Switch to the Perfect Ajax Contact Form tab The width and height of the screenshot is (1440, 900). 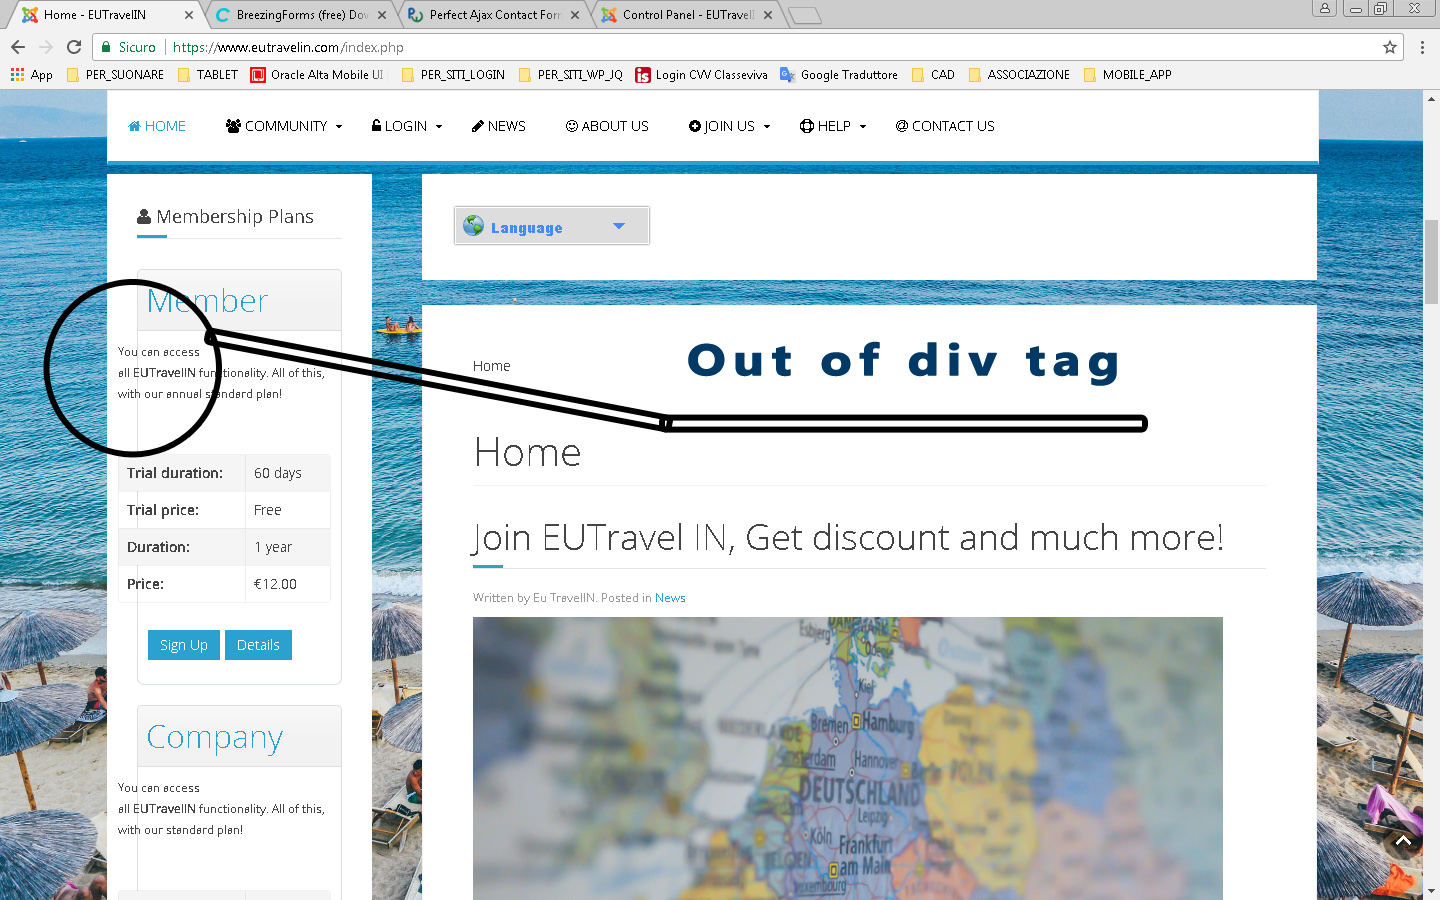tap(493, 15)
